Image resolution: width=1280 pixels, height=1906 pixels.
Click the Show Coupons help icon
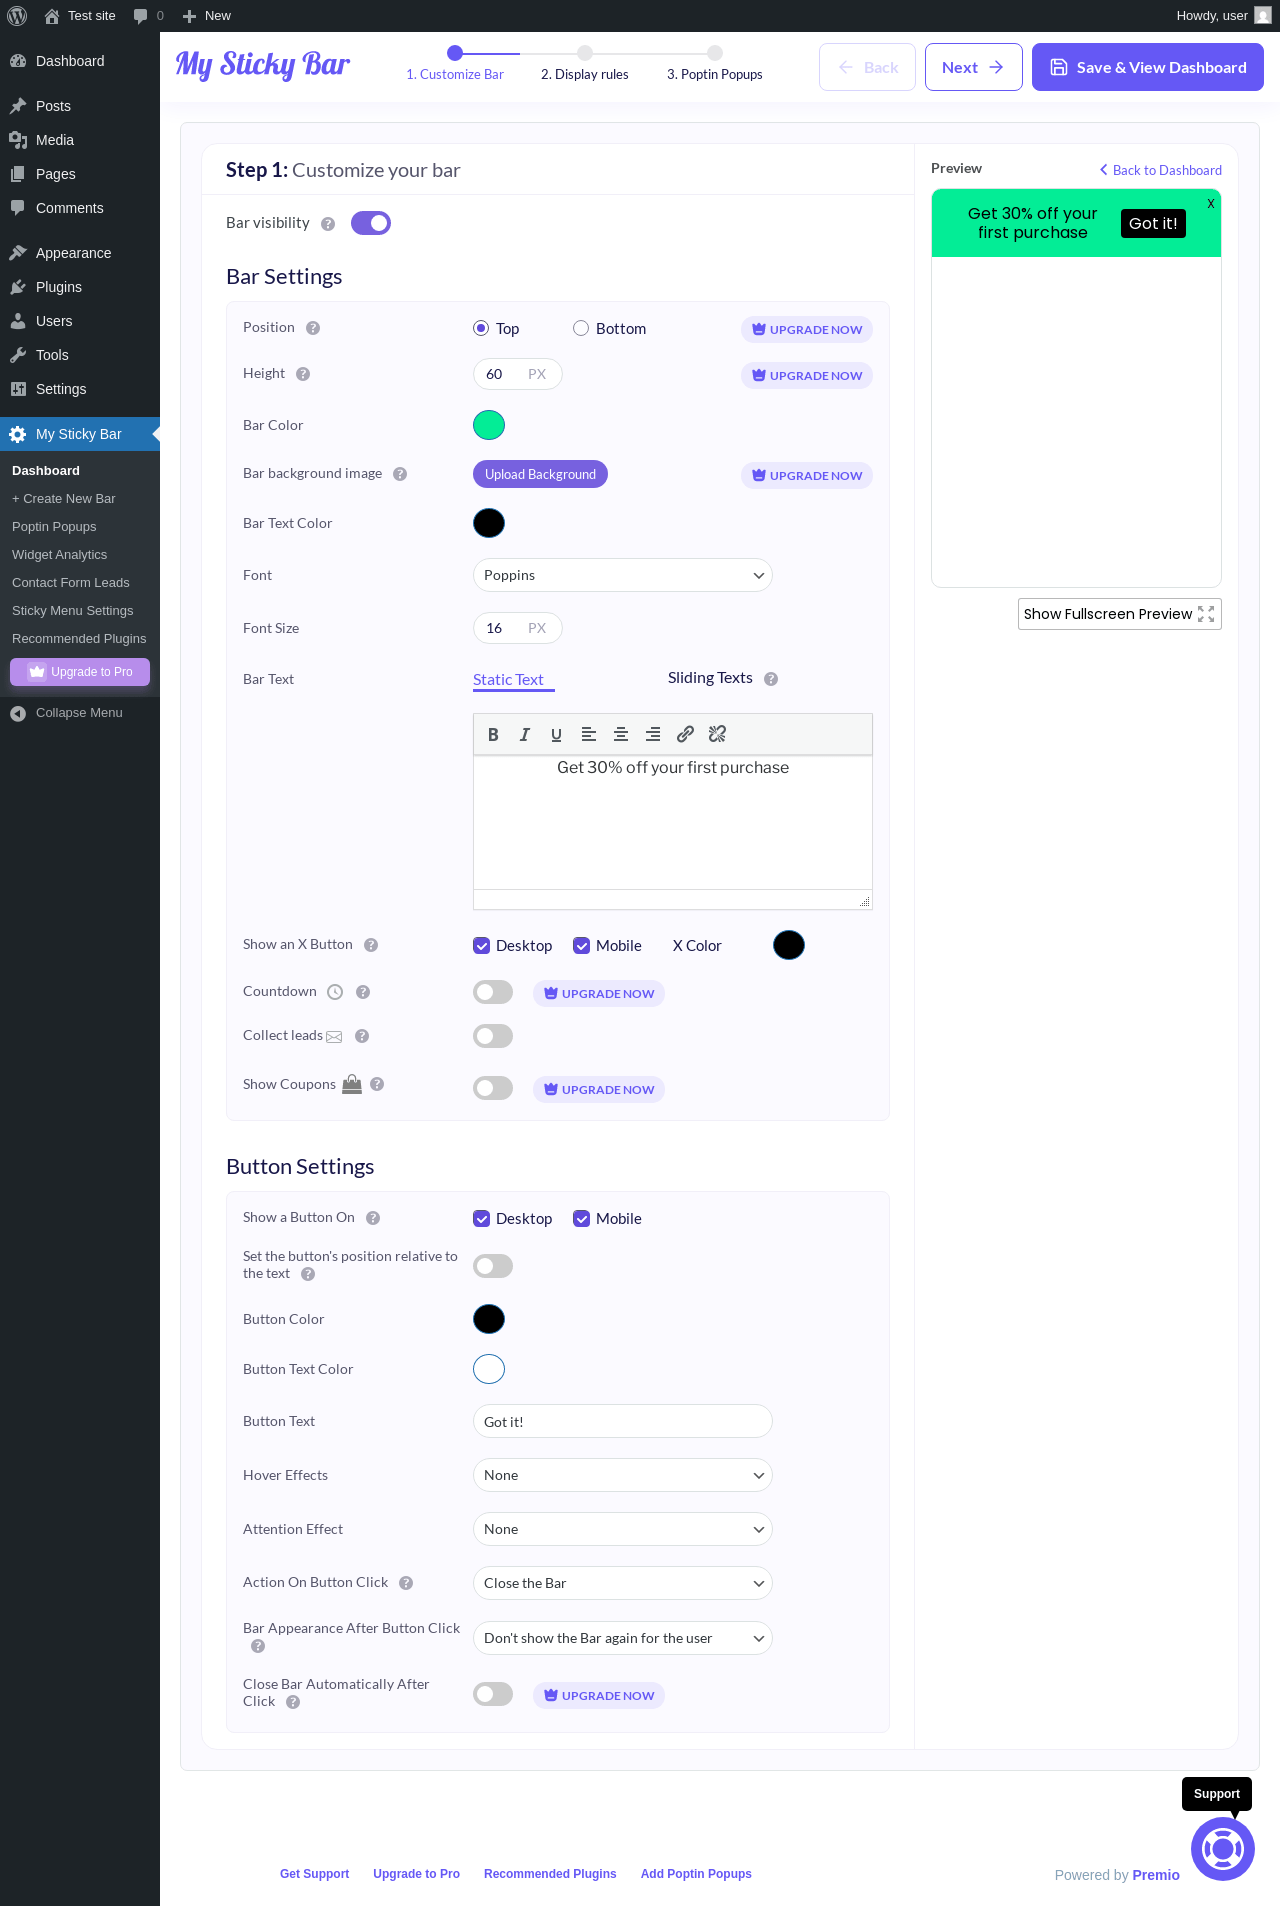pos(377,1084)
